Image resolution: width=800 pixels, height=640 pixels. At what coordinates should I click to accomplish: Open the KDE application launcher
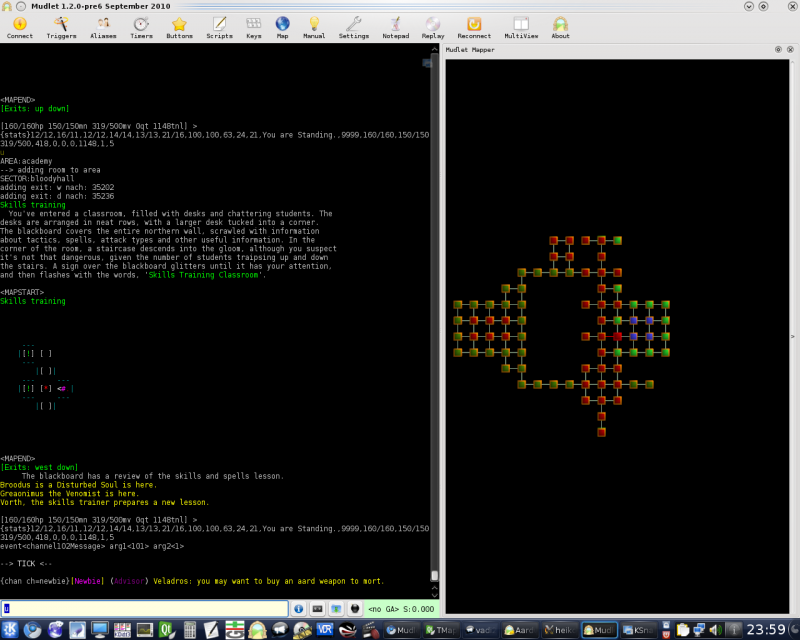click(x=10, y=630)
